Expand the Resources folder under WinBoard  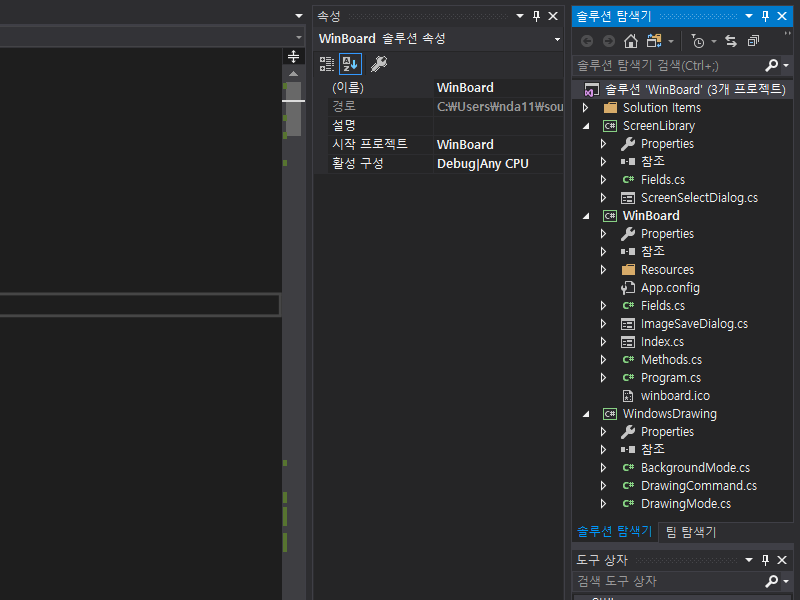[x=604, y=269]
